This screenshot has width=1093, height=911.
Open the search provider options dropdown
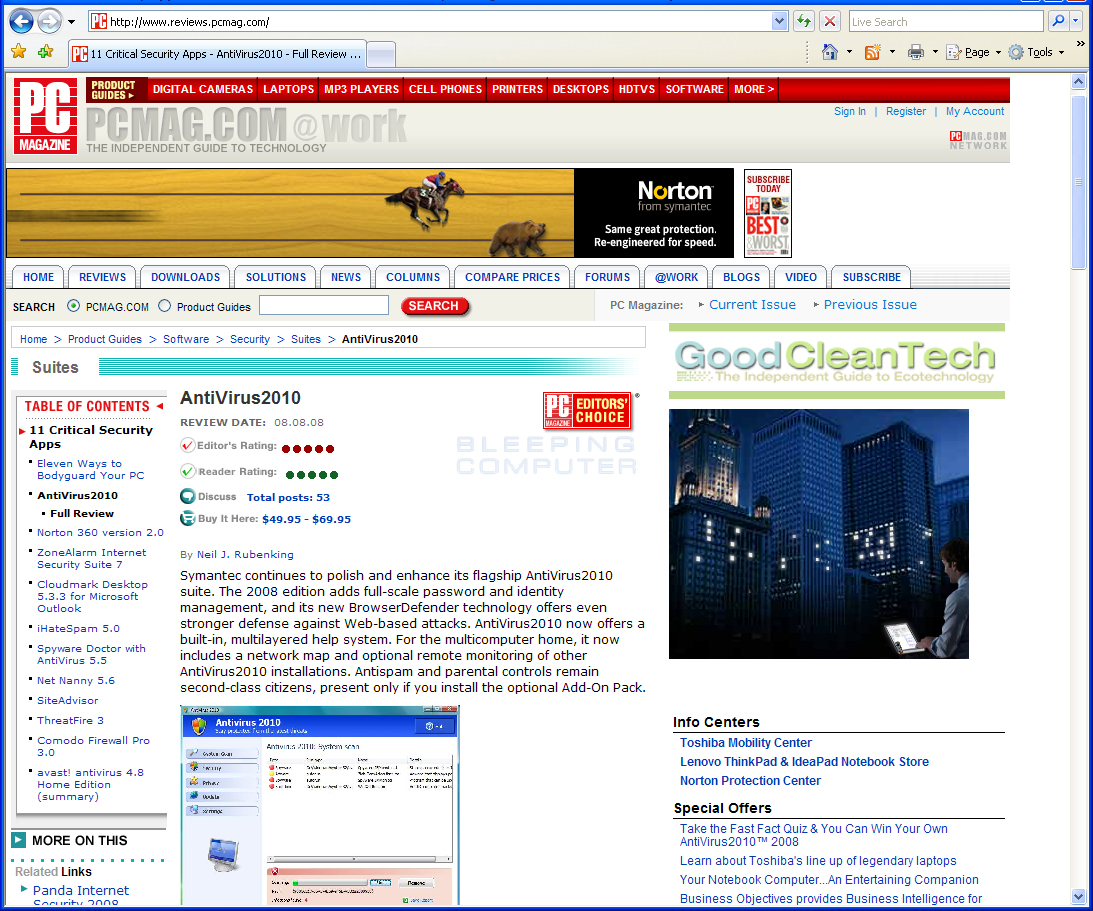click(1076, 22)
